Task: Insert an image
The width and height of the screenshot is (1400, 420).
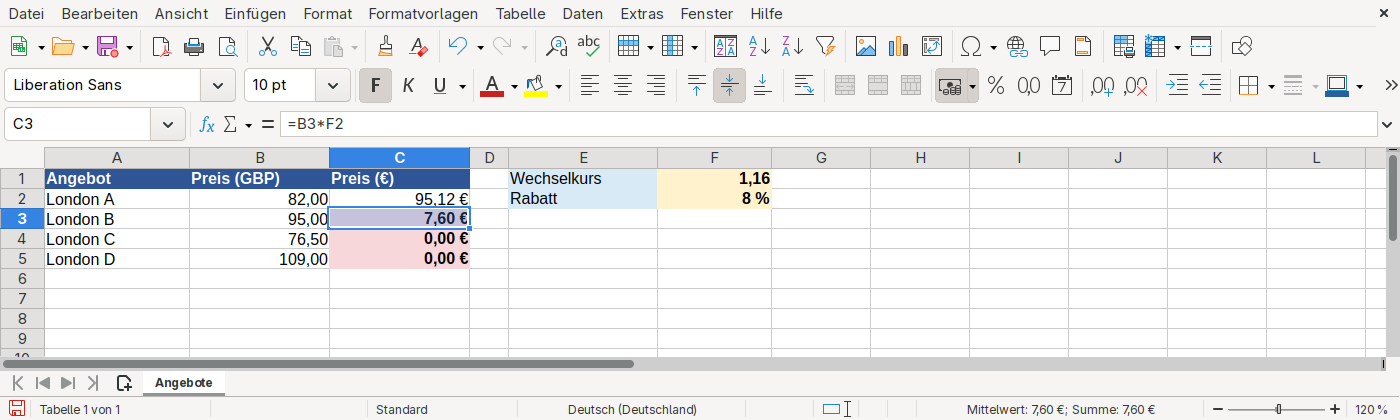Action: tap(866, 46)
